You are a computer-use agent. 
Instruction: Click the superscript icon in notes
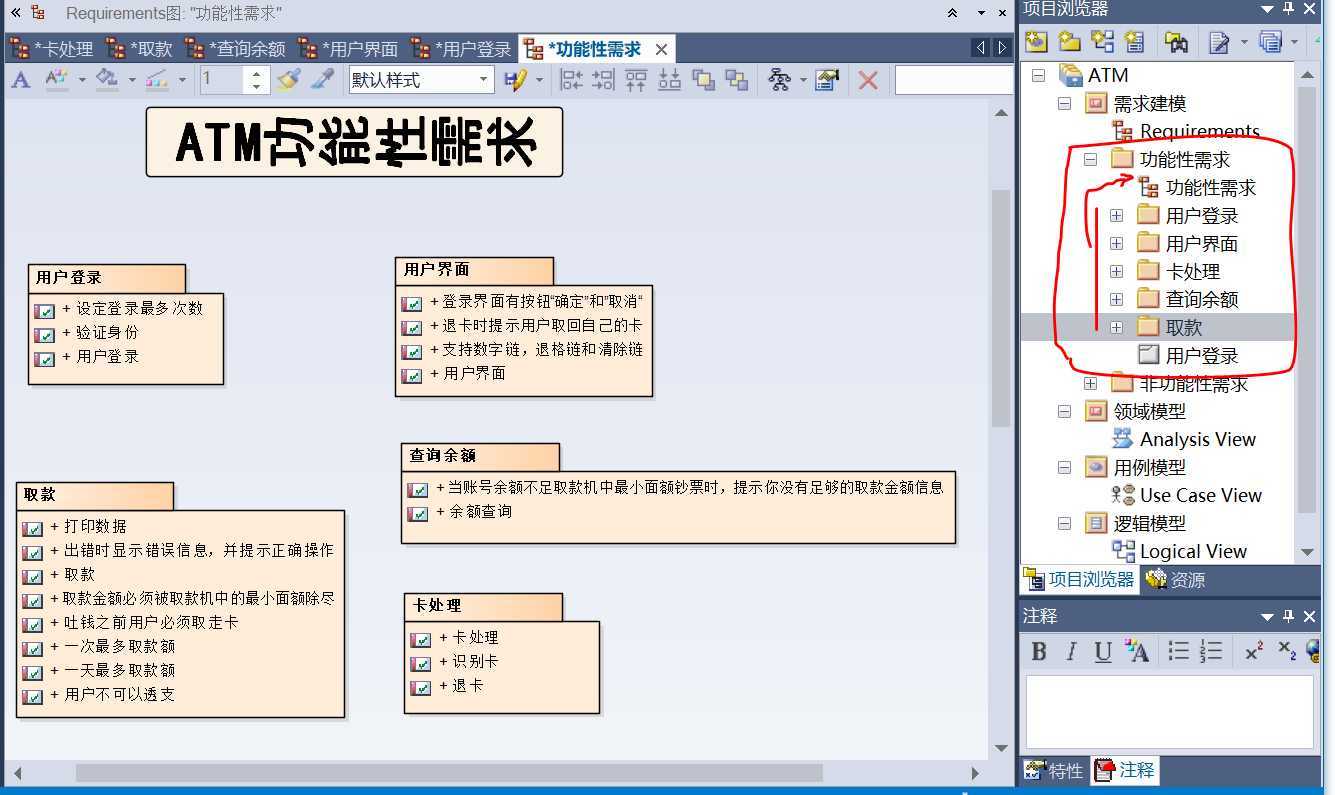point(1254,652)
